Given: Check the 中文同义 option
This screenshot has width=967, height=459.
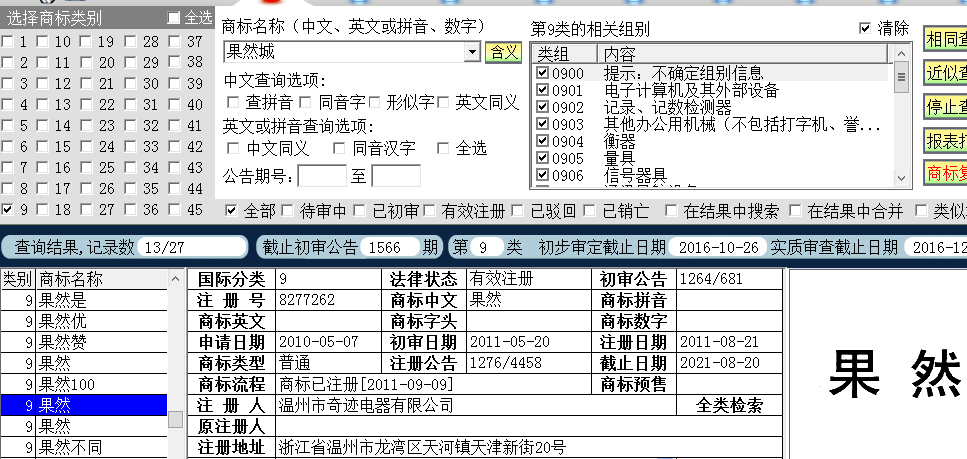Looking at the screenshot, I should pos(233,148).
